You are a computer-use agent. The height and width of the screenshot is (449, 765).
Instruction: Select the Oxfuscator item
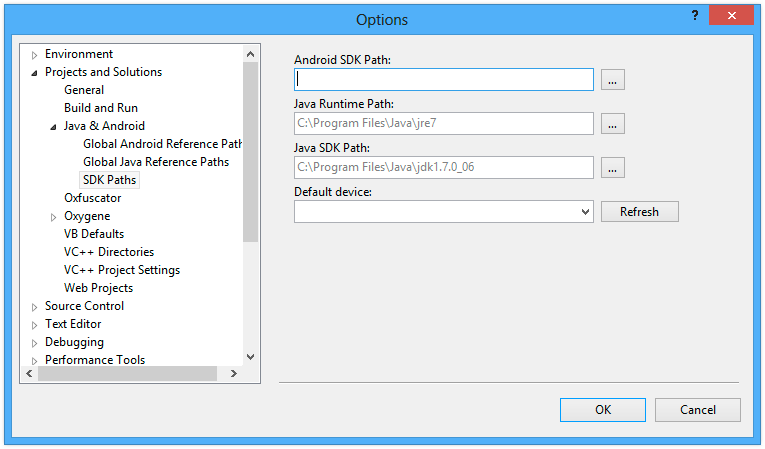pyautogui.click(x=93, y=198)
